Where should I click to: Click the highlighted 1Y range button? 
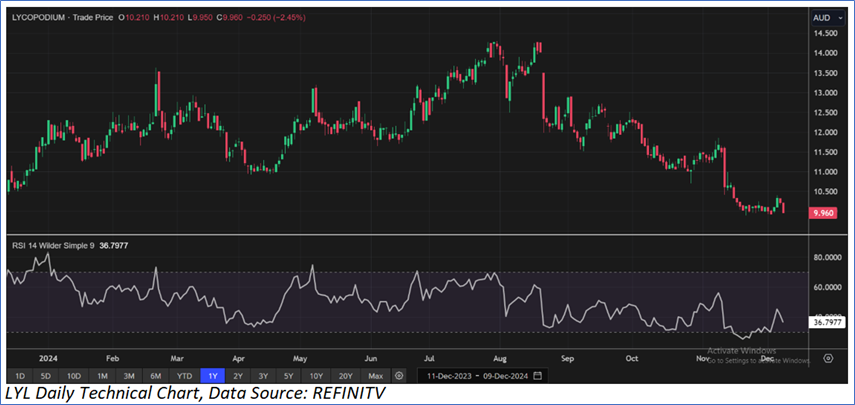click(212, 375)
